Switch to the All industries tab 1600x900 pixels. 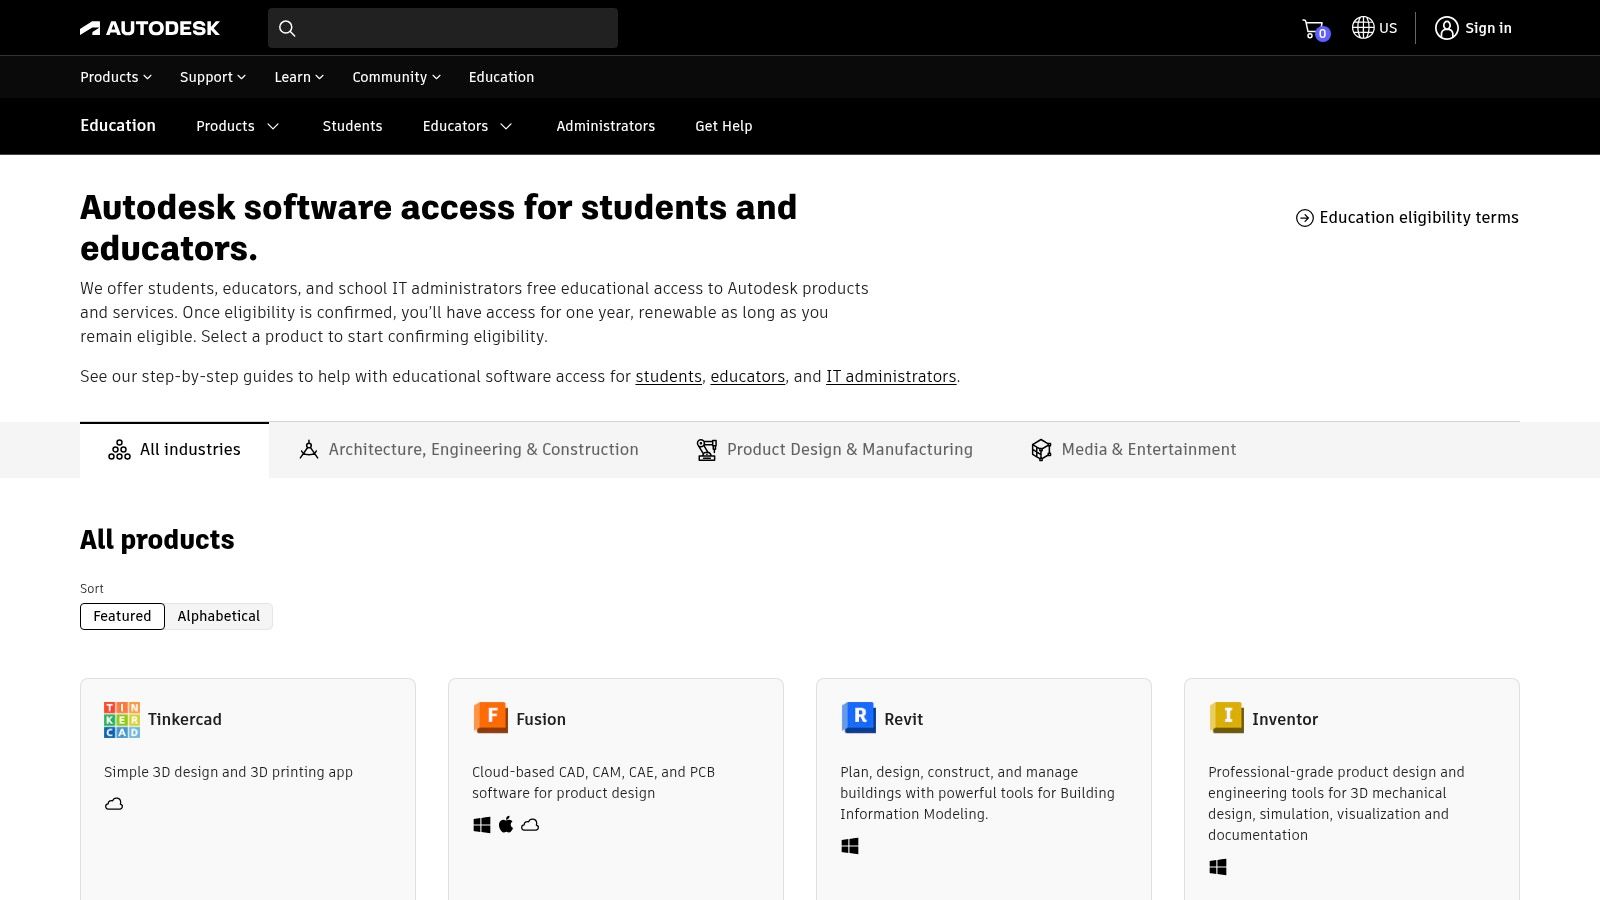[174, 450]
